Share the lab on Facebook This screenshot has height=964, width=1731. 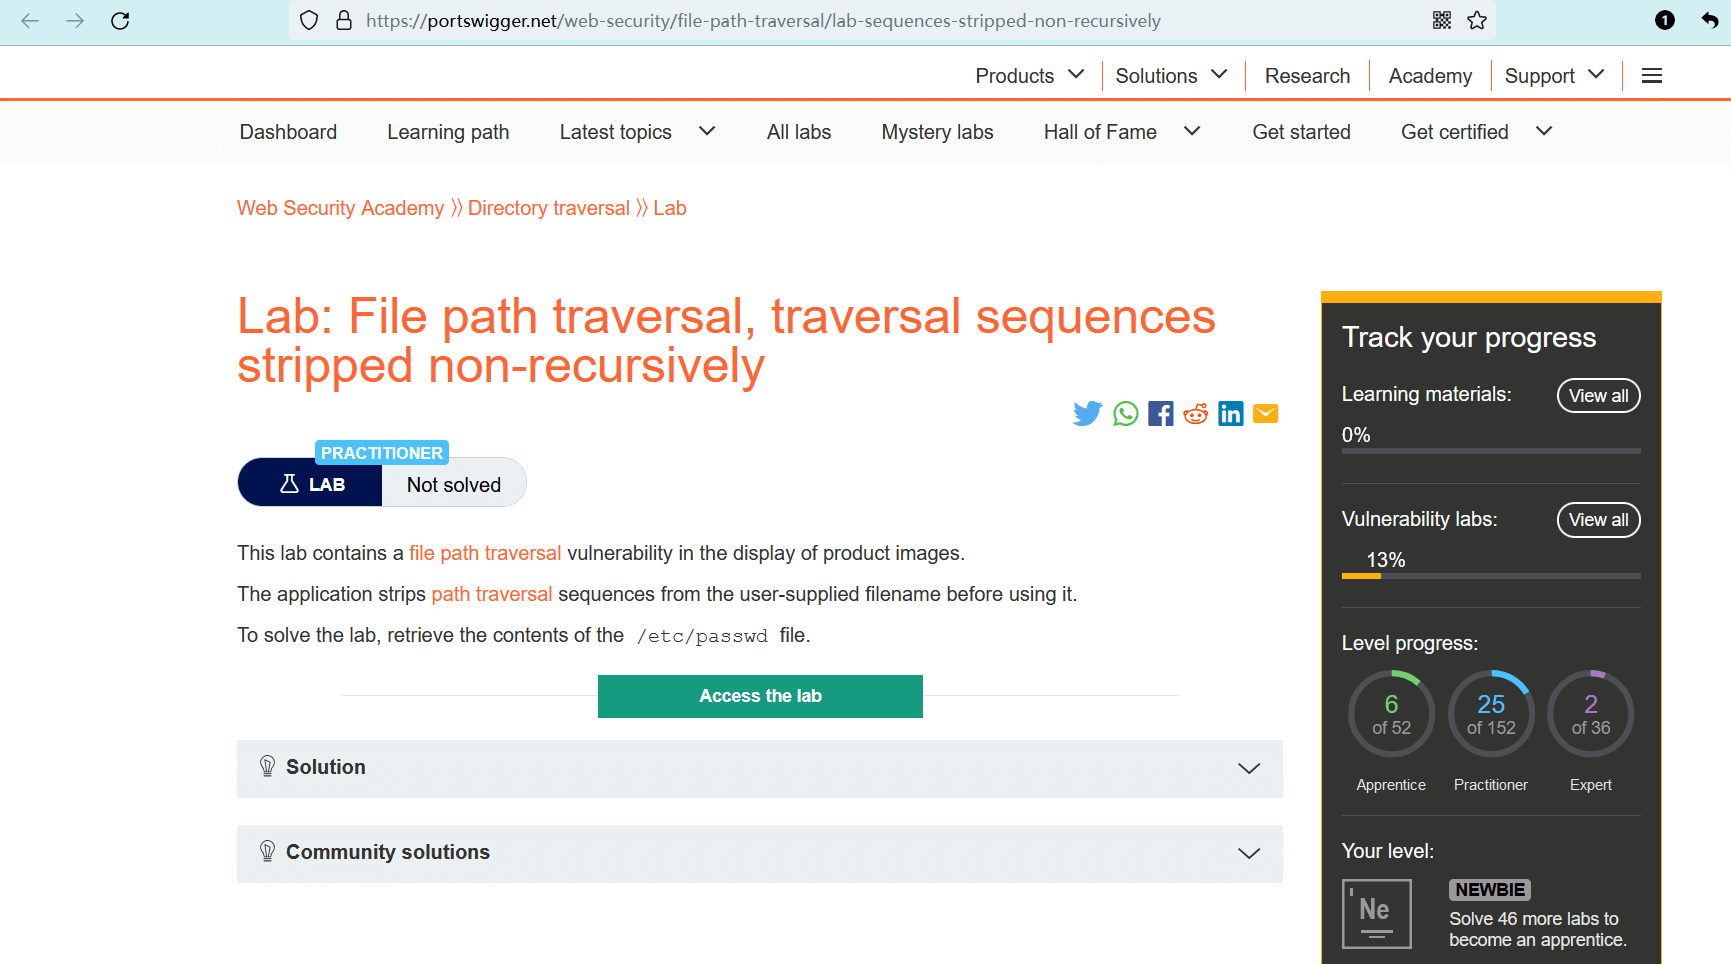point(1161,414)
